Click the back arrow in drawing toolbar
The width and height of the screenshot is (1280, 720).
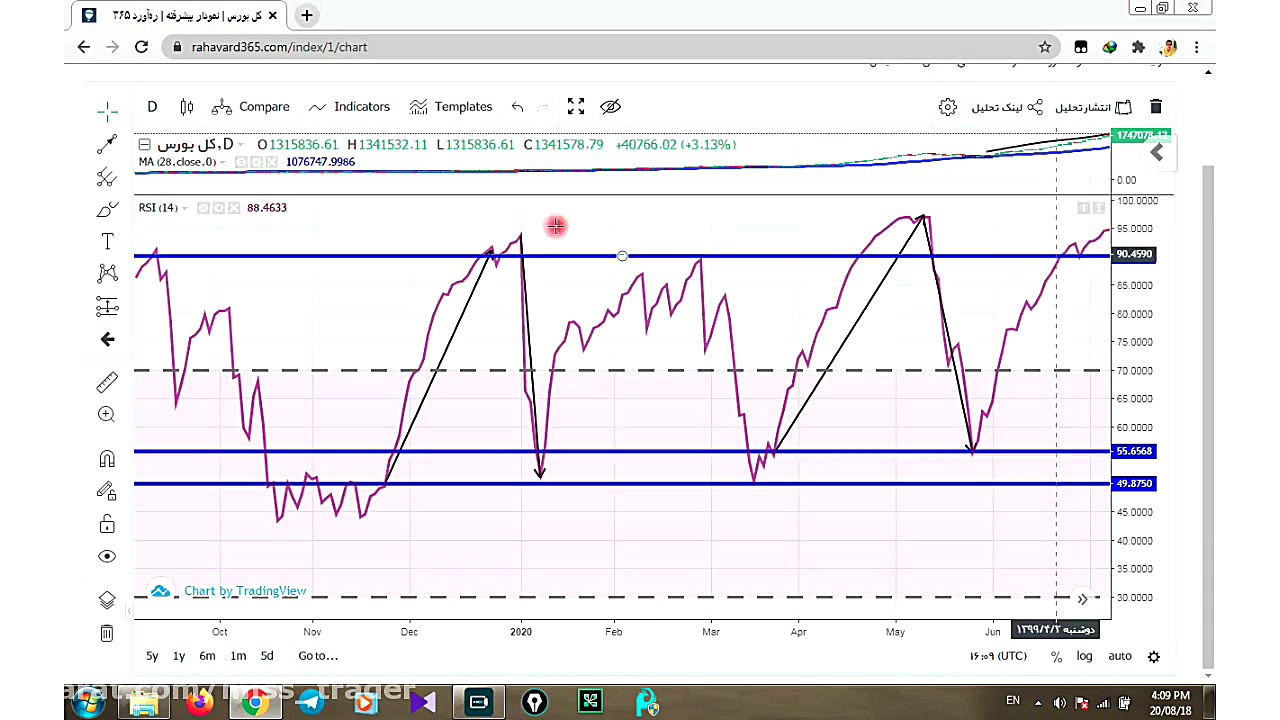coord(107,340)
